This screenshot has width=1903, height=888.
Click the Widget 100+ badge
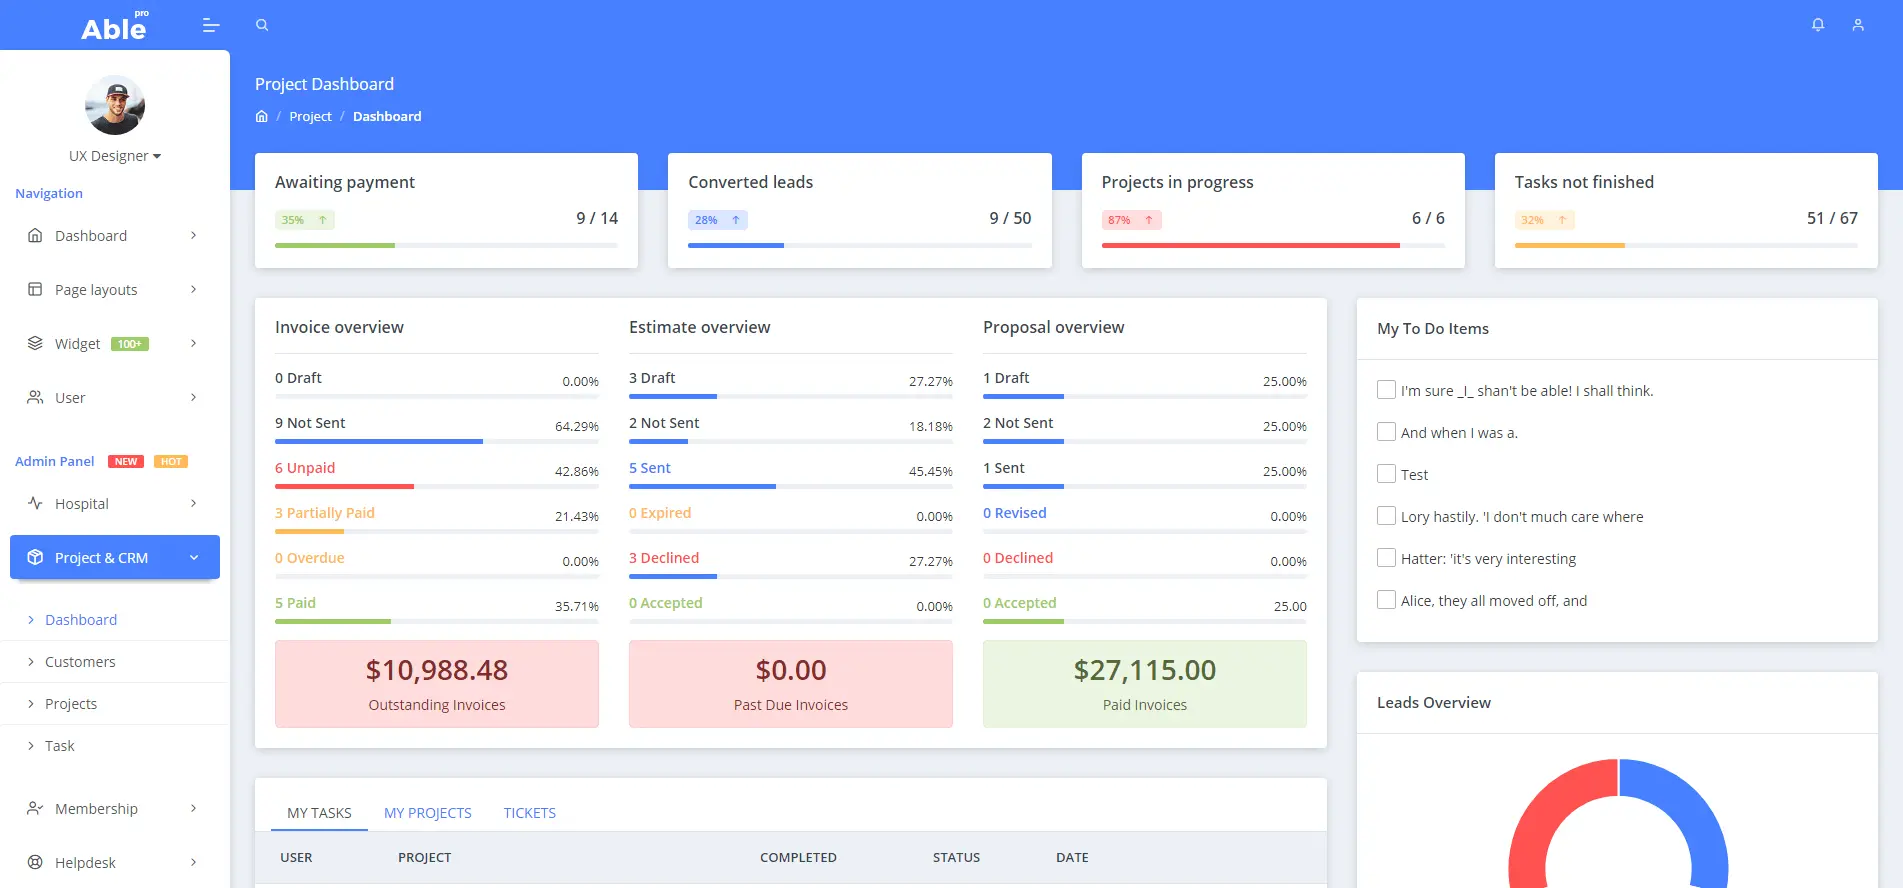(x=130, y=344)
